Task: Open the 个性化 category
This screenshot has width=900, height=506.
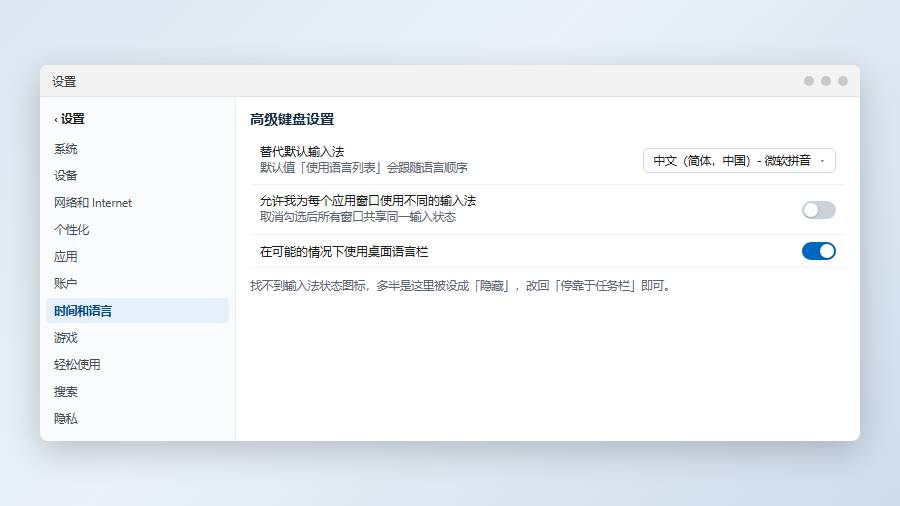Action: point(137,229)
